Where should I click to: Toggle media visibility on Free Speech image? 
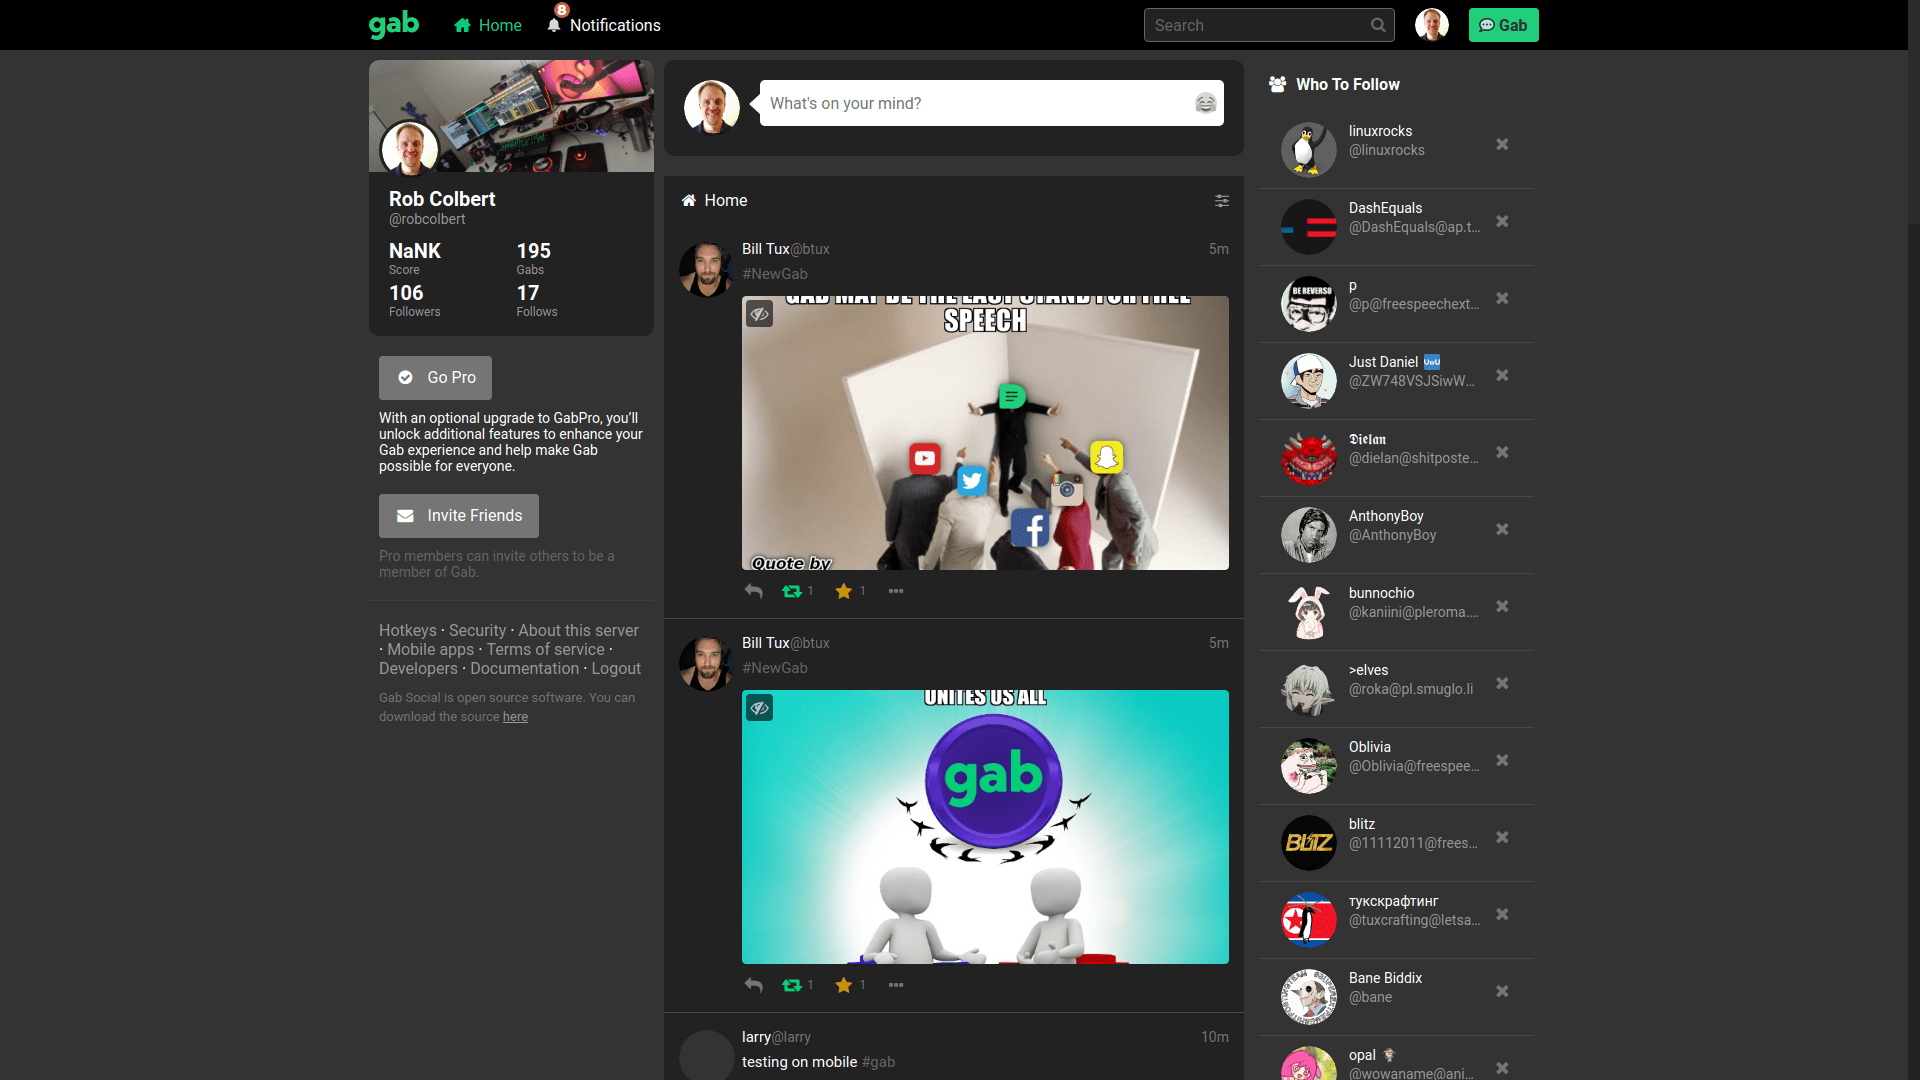click(x=760, y=314)
